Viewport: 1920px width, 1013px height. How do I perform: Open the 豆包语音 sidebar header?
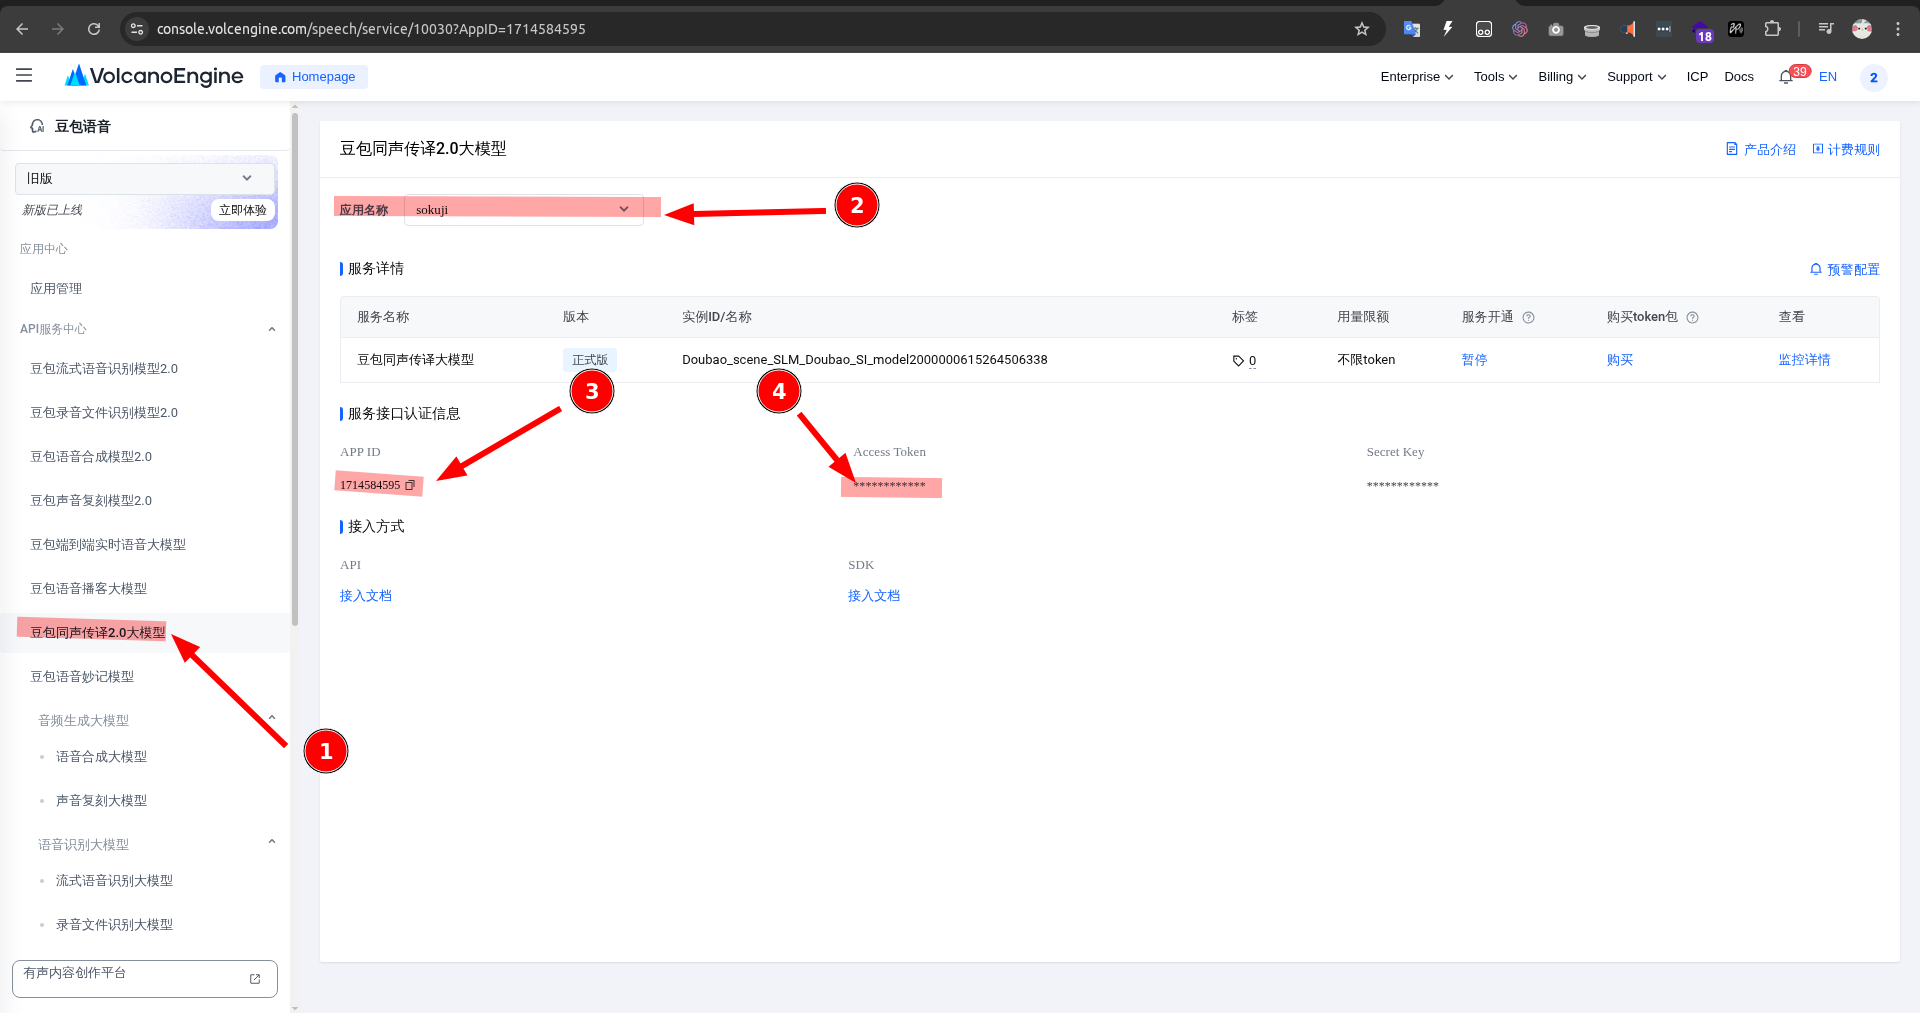pos(70,127)
